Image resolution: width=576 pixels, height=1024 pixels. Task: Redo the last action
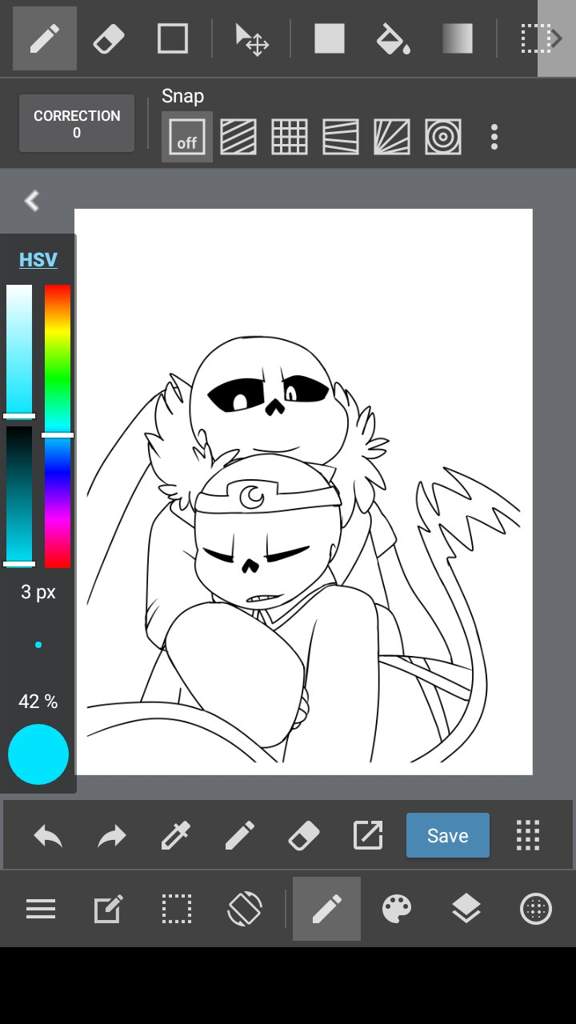tap(112, 835)
